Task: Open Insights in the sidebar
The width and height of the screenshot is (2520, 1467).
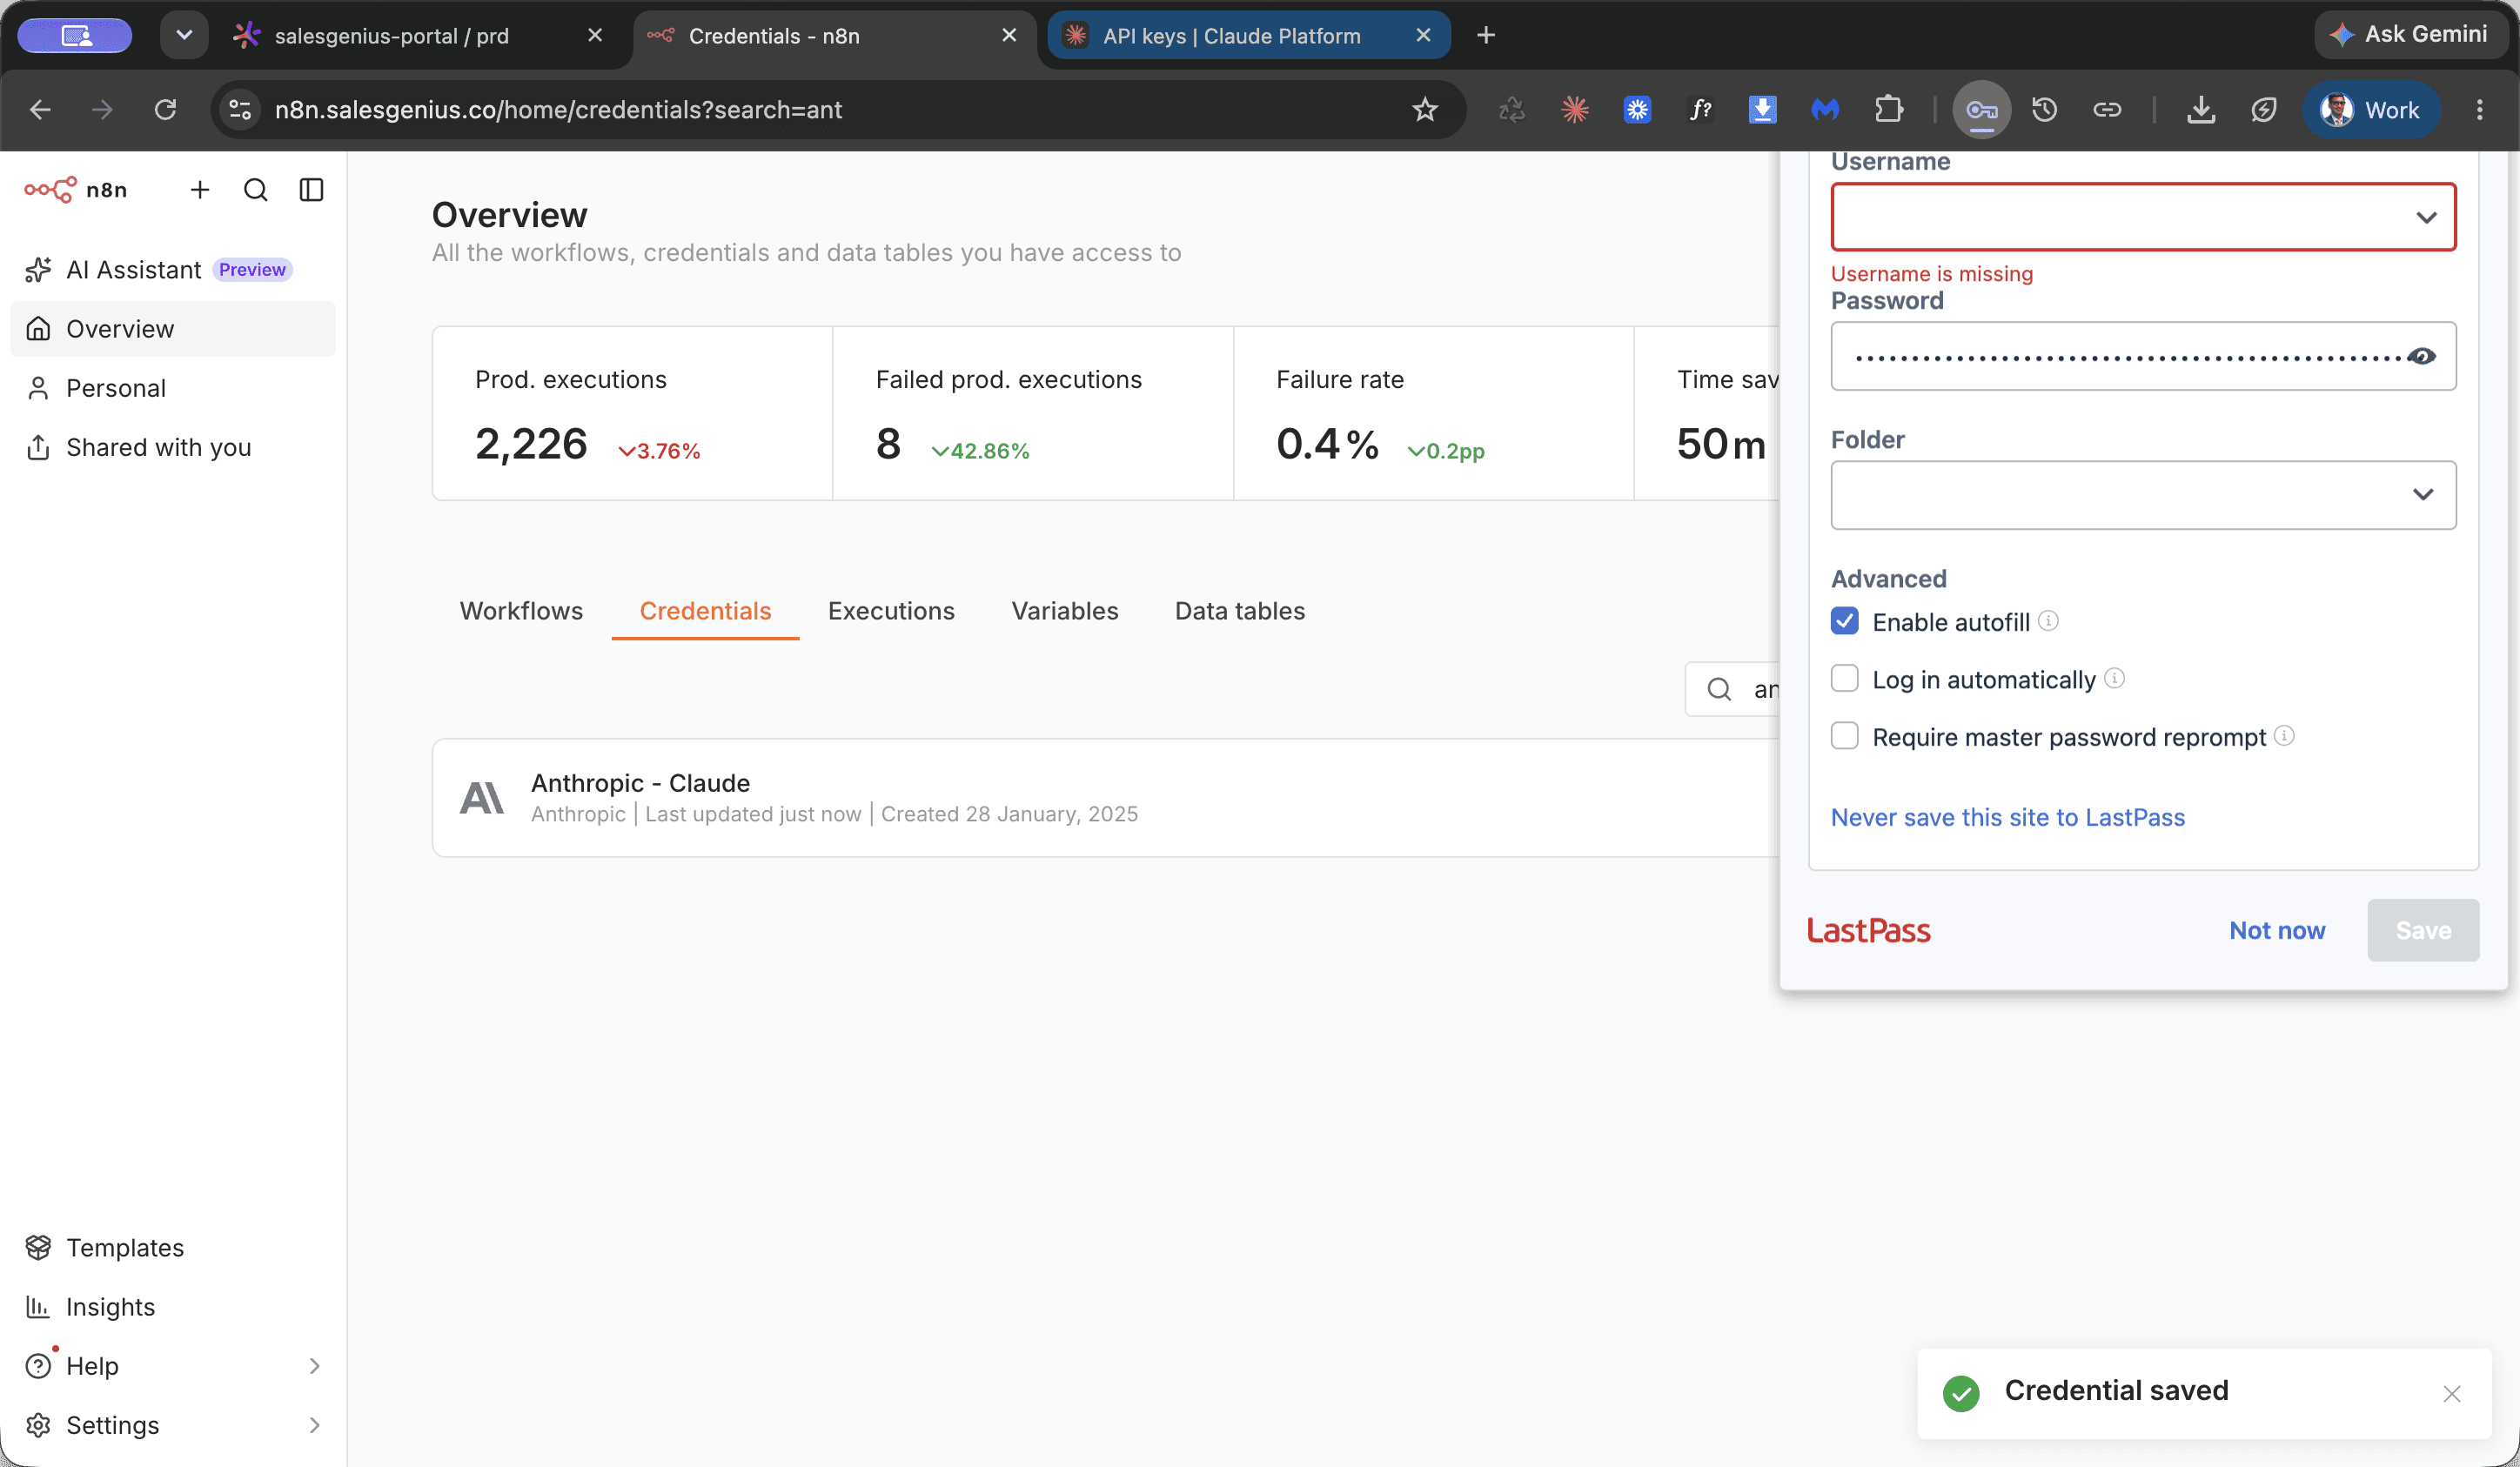Action: [173, 1307]
